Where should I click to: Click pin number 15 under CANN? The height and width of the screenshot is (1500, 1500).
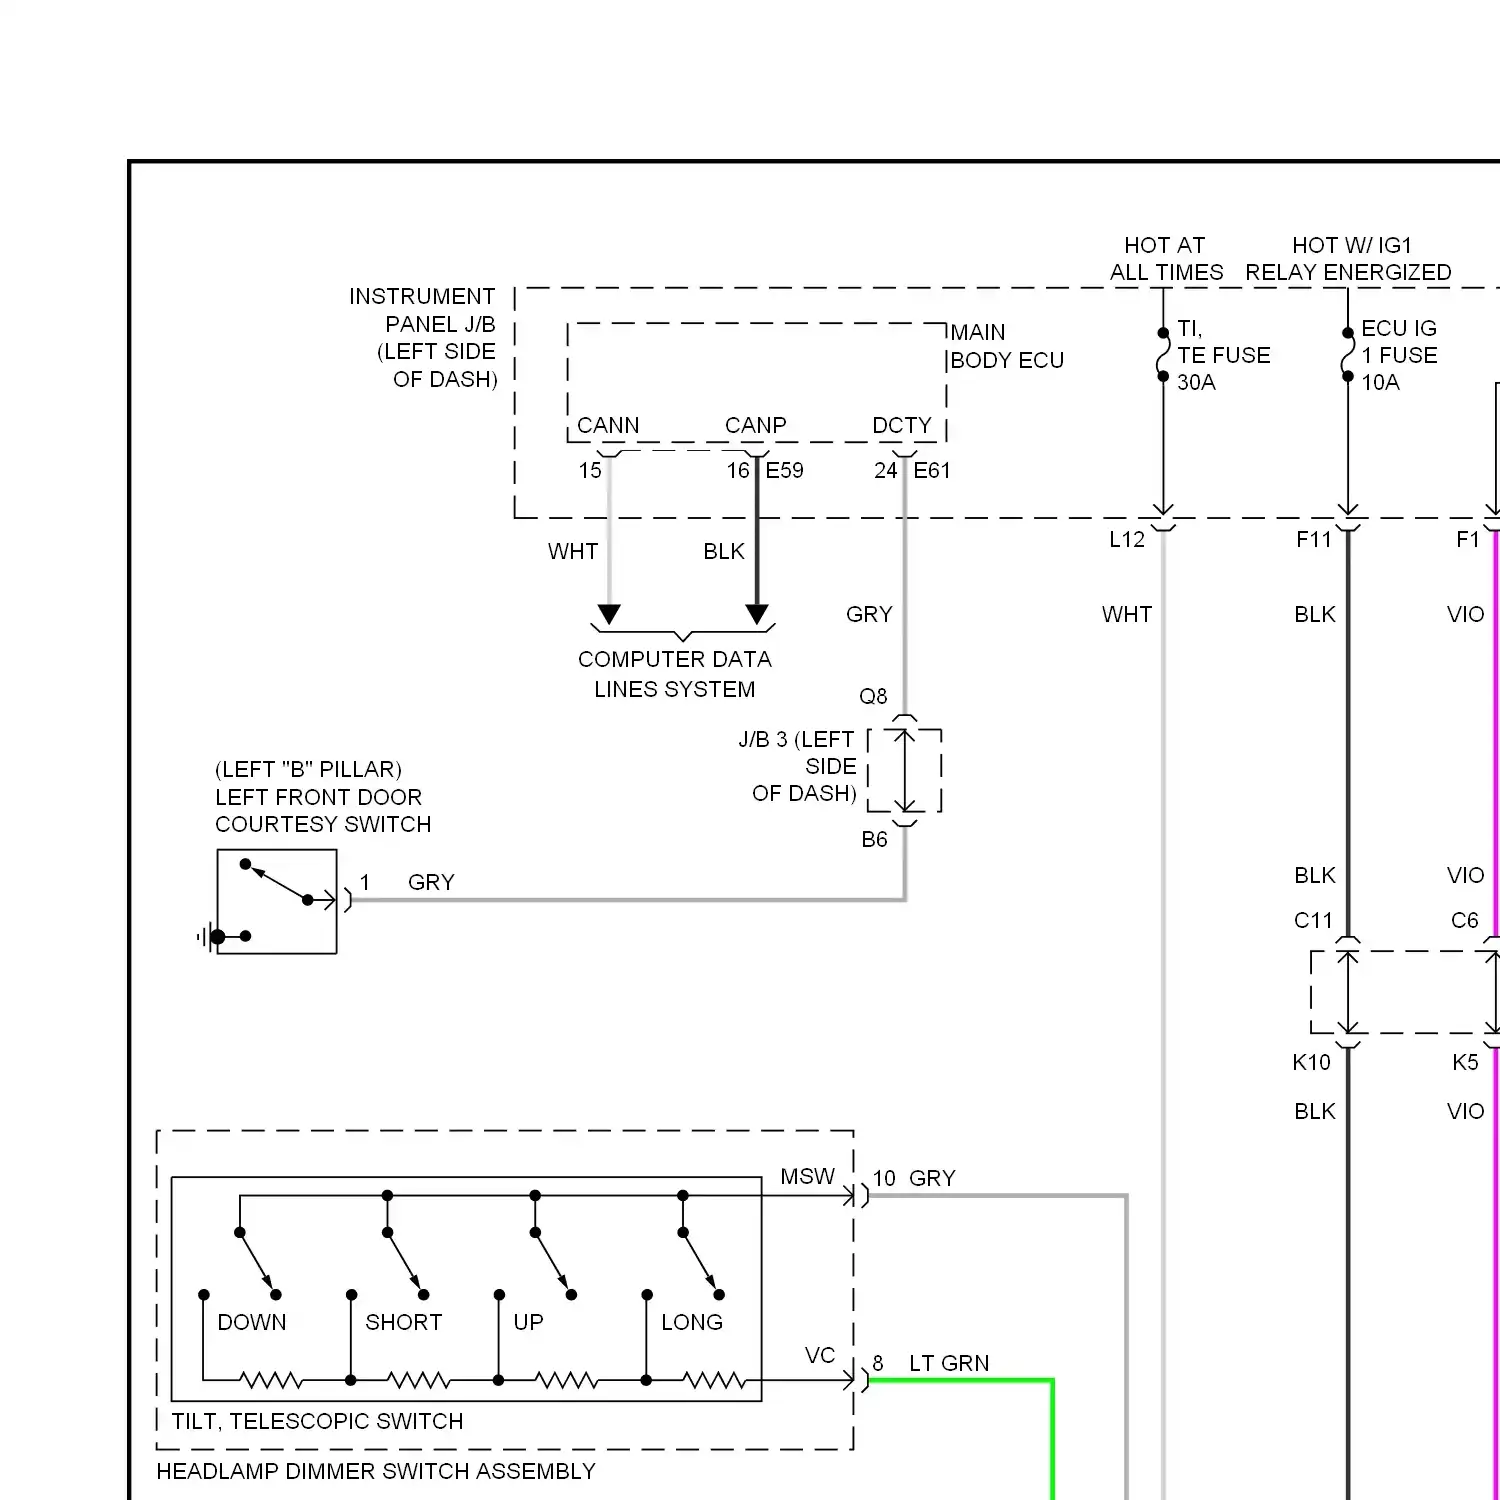[x=590, y=470]
